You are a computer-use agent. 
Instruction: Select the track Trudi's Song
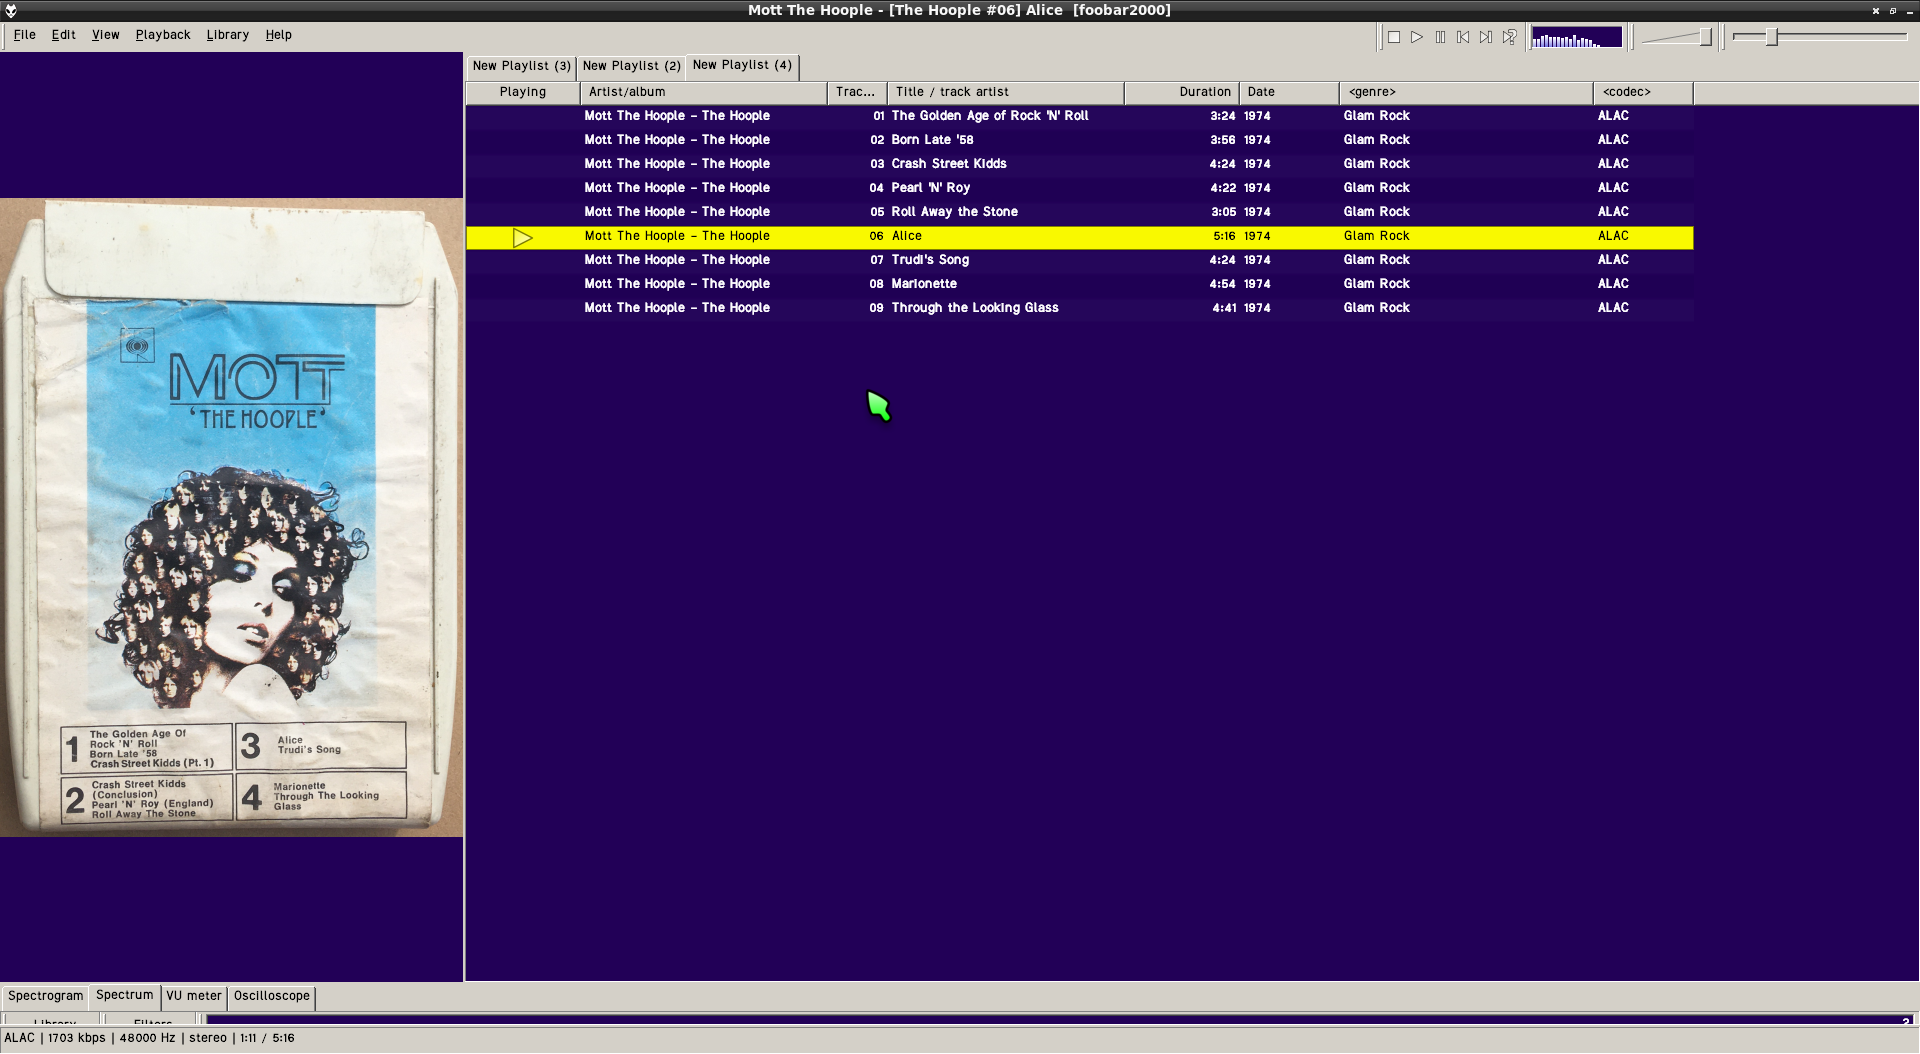(x=1080, y=260)
